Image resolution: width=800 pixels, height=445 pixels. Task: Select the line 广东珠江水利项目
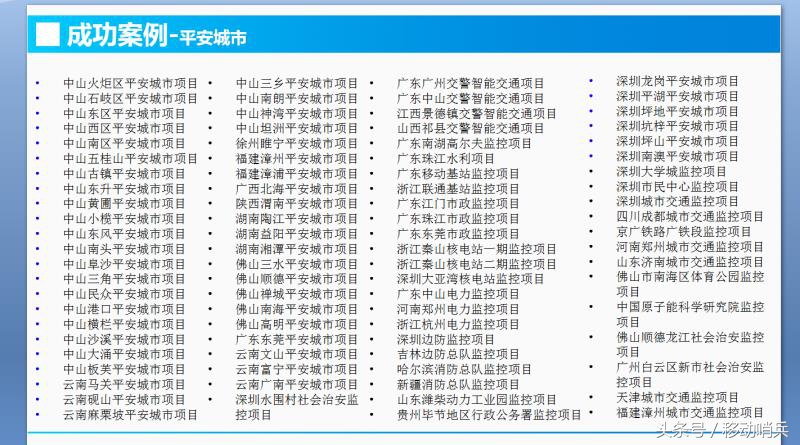[446, 158]
